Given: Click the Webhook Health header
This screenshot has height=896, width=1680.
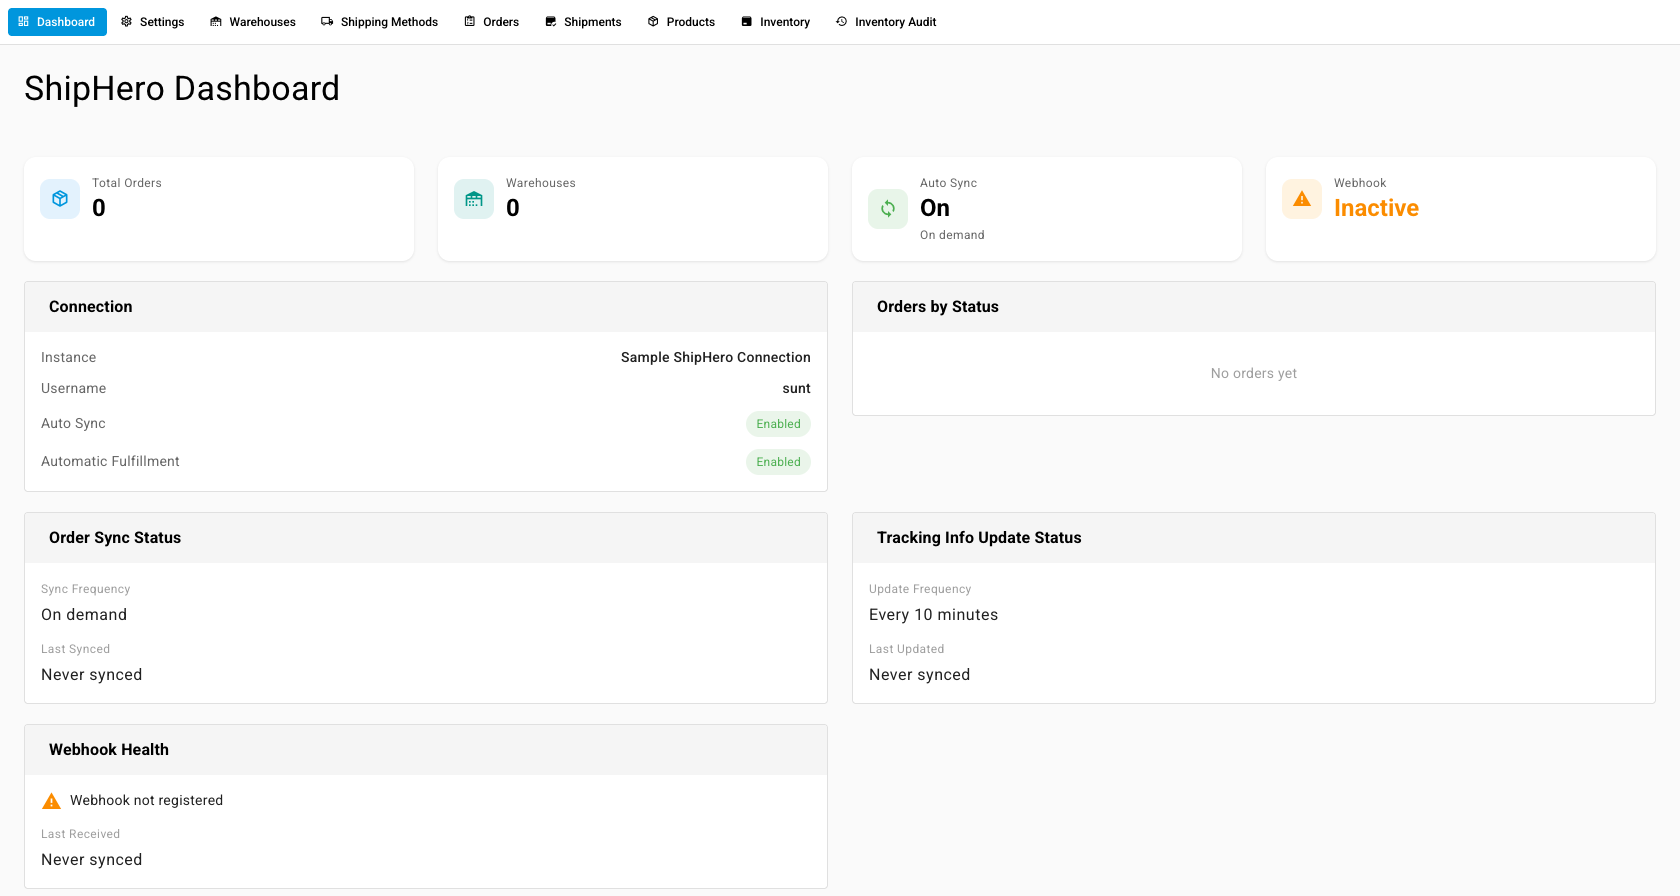Looking at the screenshot, I should coord(426,750).
